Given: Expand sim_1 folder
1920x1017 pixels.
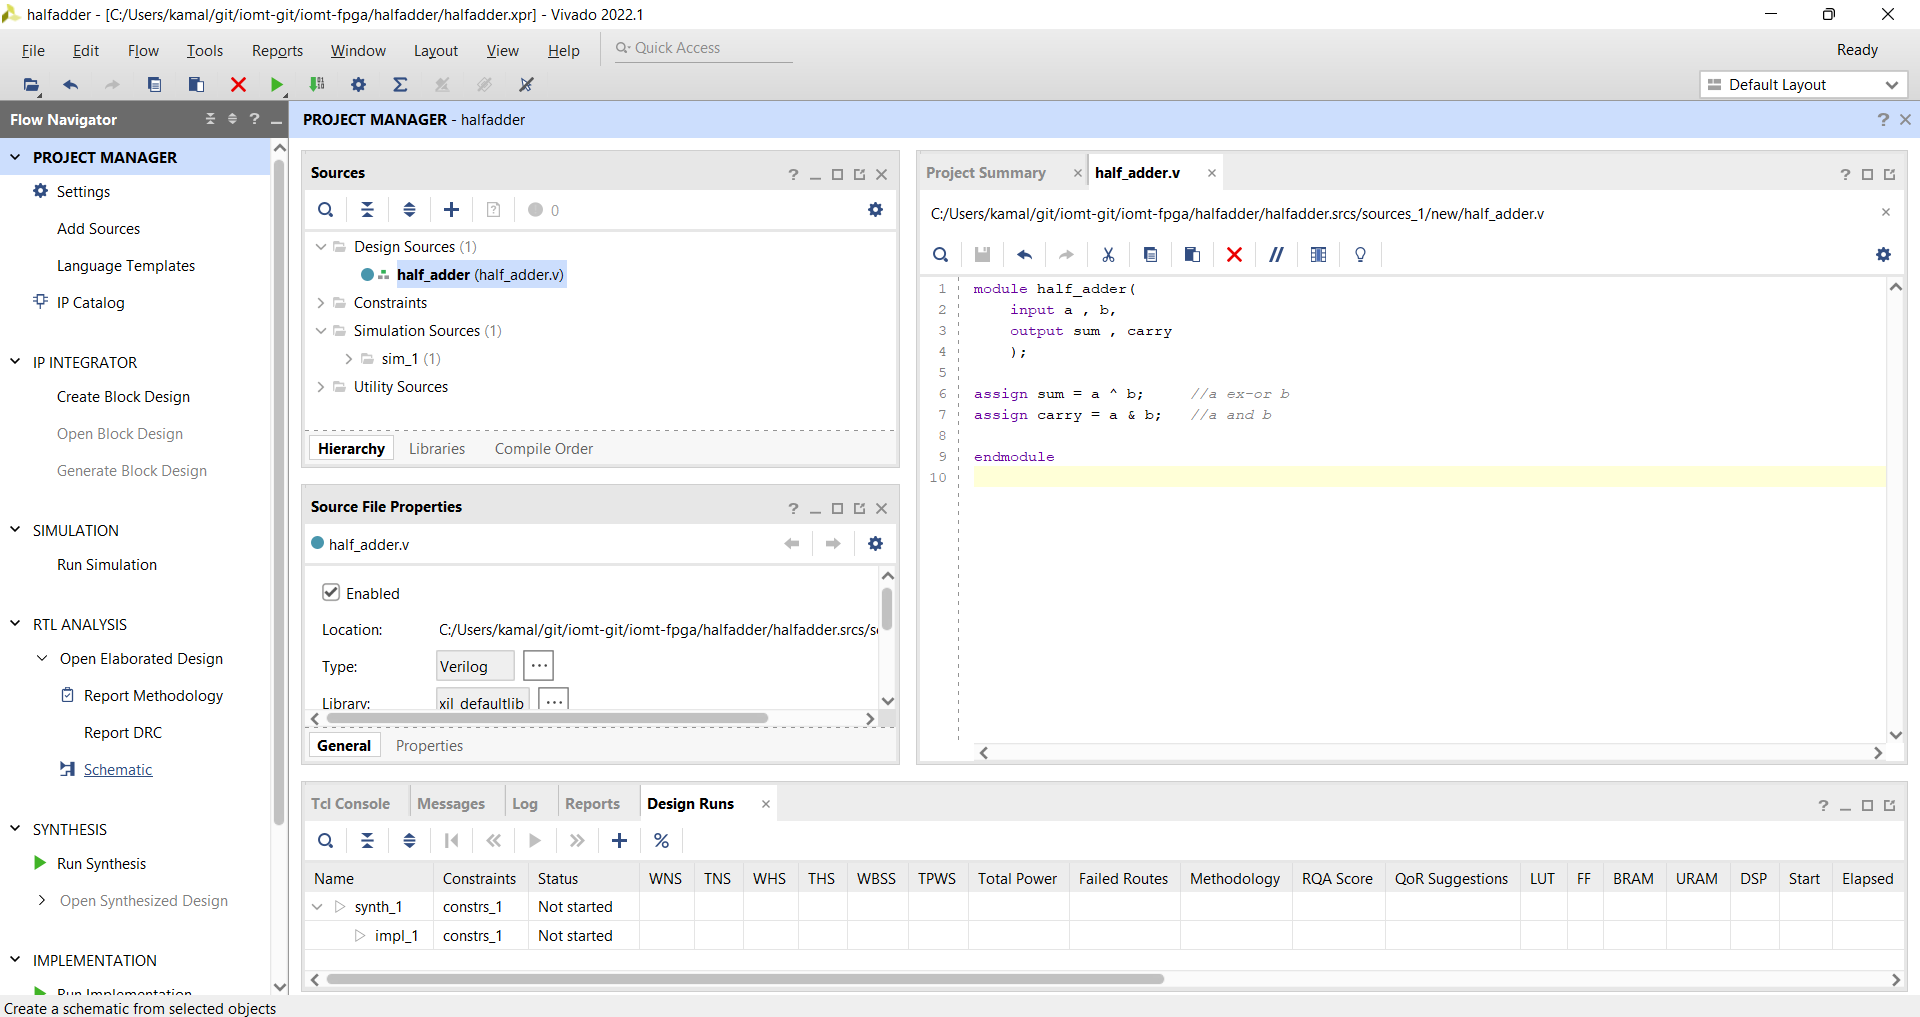Looking at the screenshot, I should point(348,359).
